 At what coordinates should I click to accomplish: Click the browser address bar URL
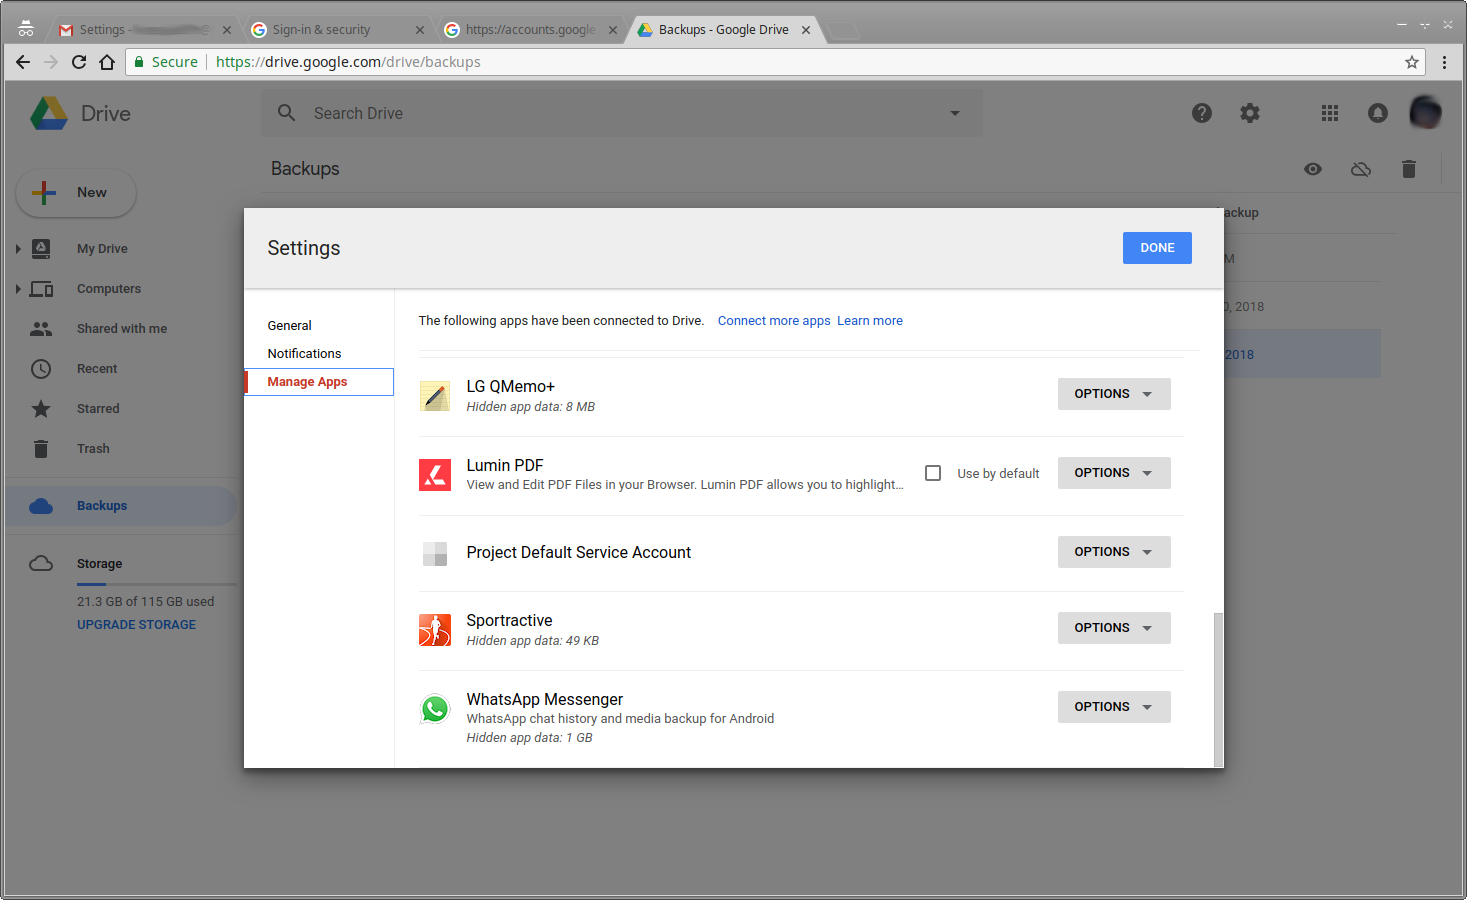(x=348, y=62)
